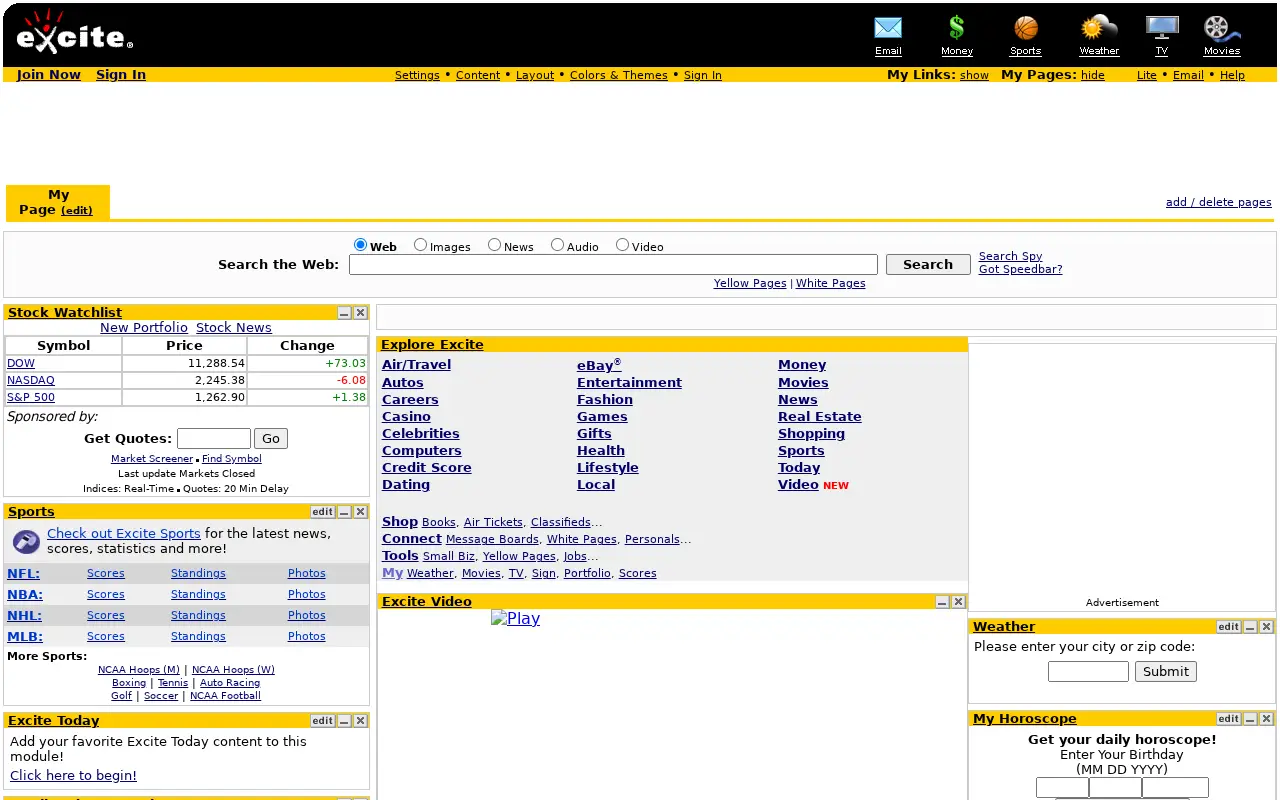This screenshot has width=1280, height=800.
Task: Collapse the Stock Watchlist module
Action: tap(344, 313)
